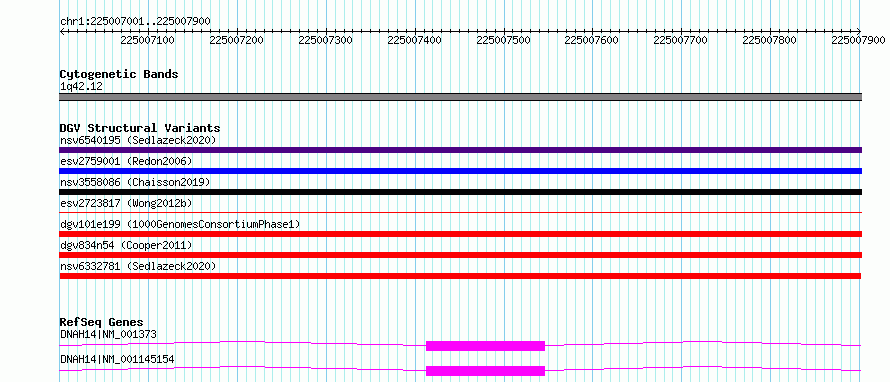Image resolution: width=890 pixels, height=382 pixels.
Task: Click gene label DNAH14|NM_001145154
Action: pos(117,359)
